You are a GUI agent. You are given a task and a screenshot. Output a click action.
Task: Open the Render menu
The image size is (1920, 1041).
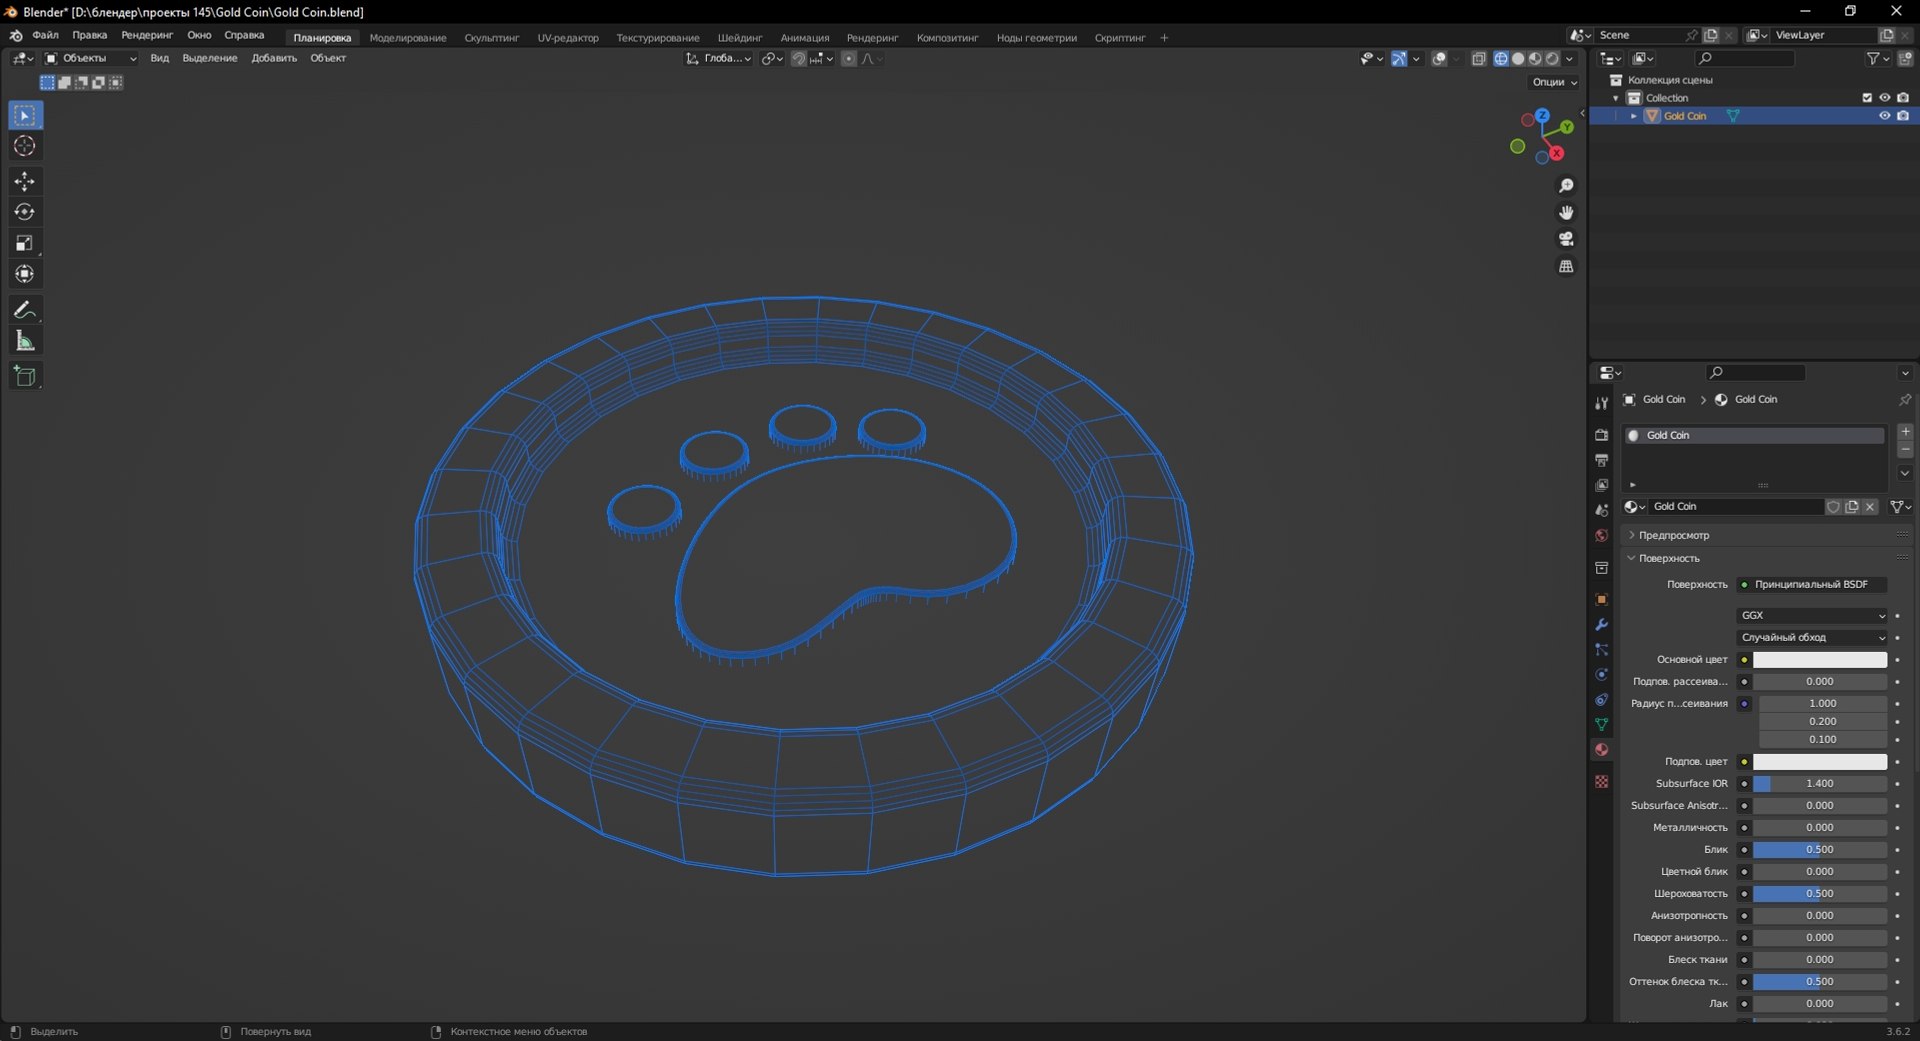pos(147,35)
